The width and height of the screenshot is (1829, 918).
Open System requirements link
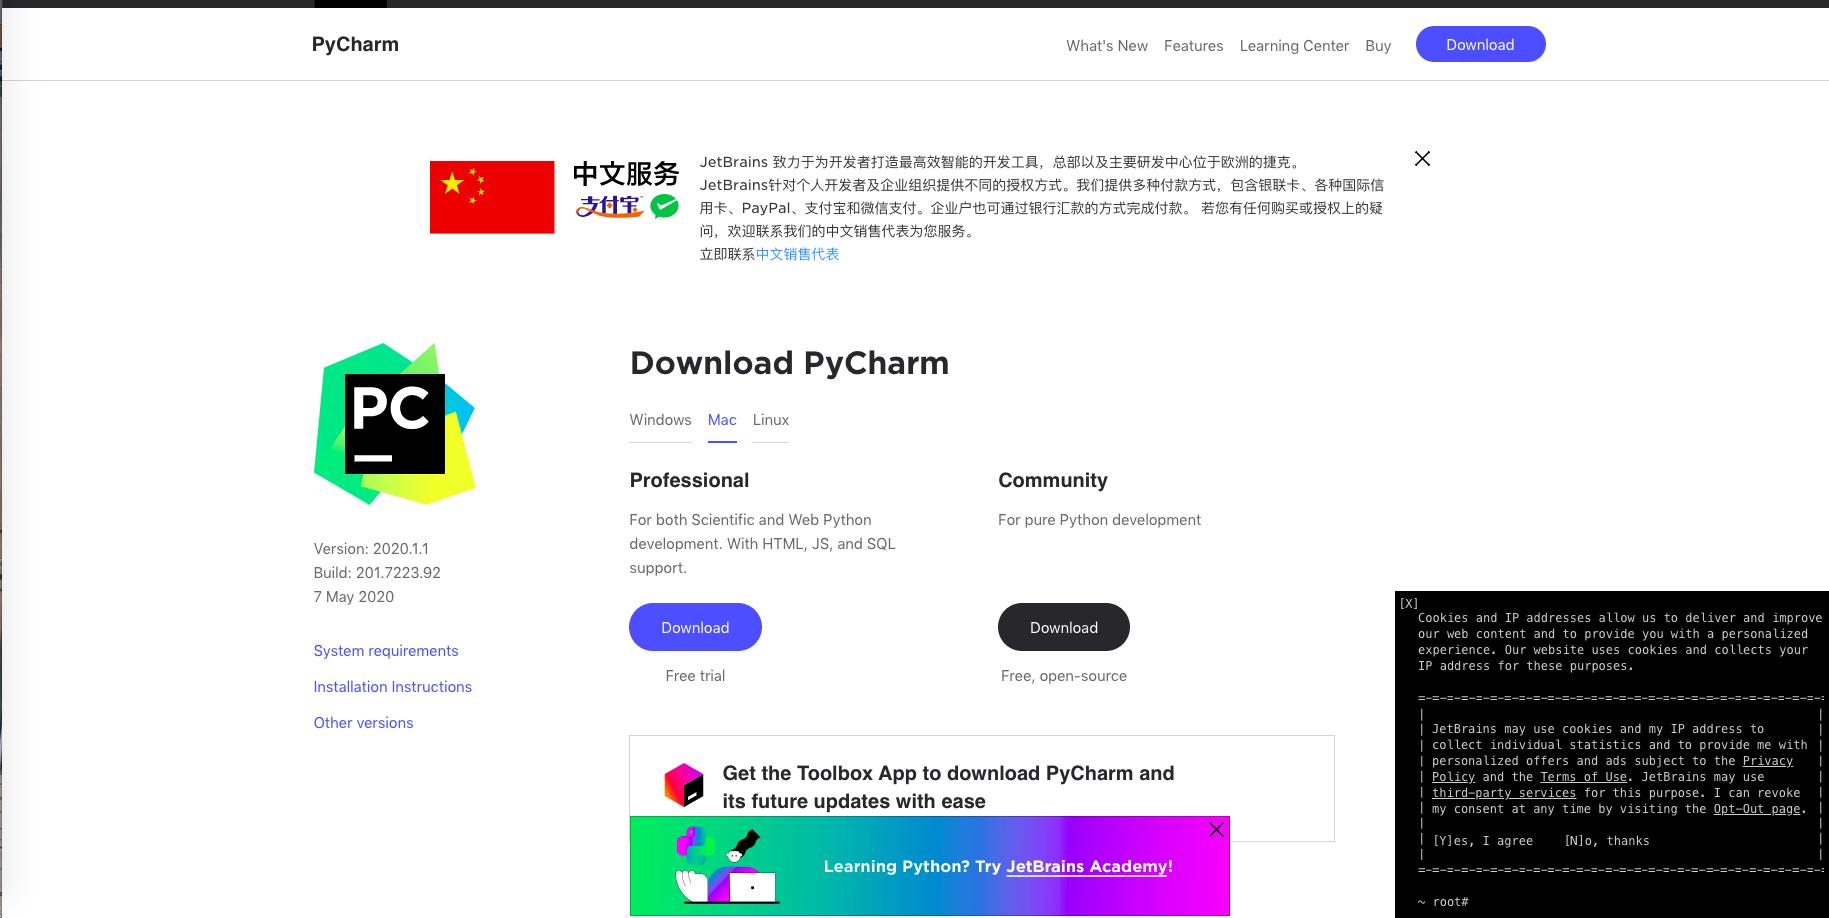point(386,651)
